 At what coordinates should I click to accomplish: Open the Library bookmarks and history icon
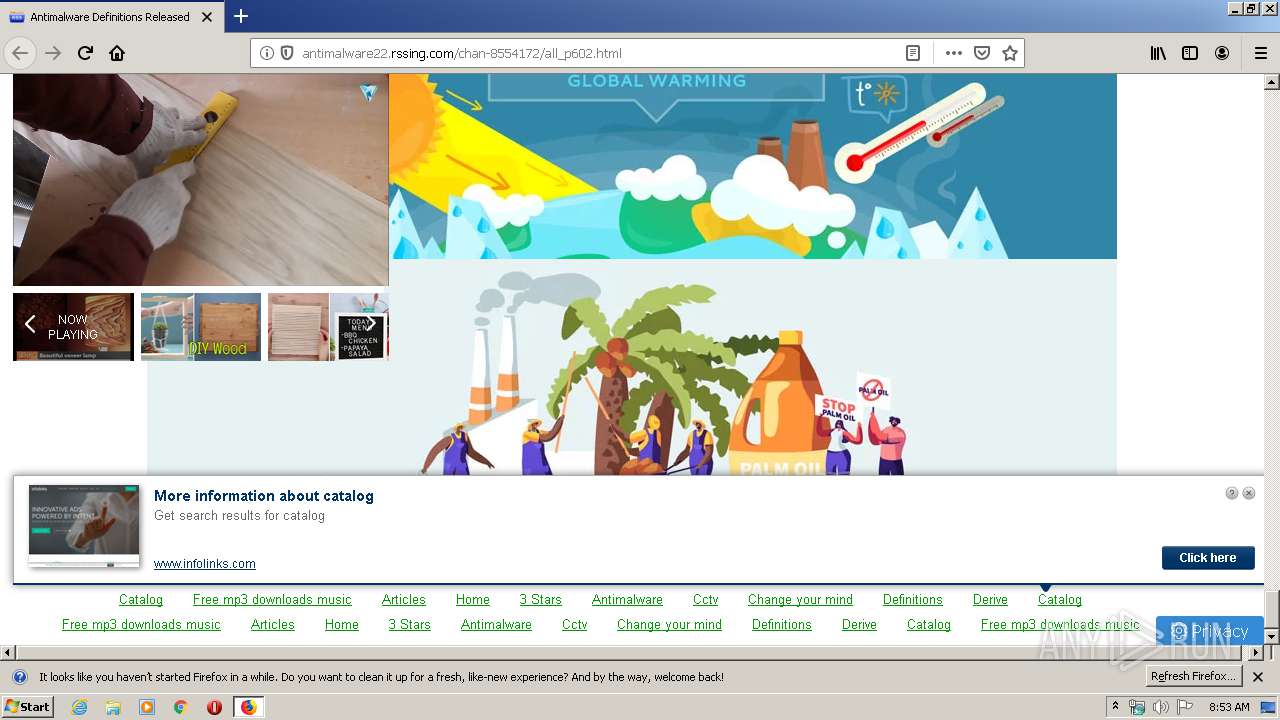pos(1158,53)
